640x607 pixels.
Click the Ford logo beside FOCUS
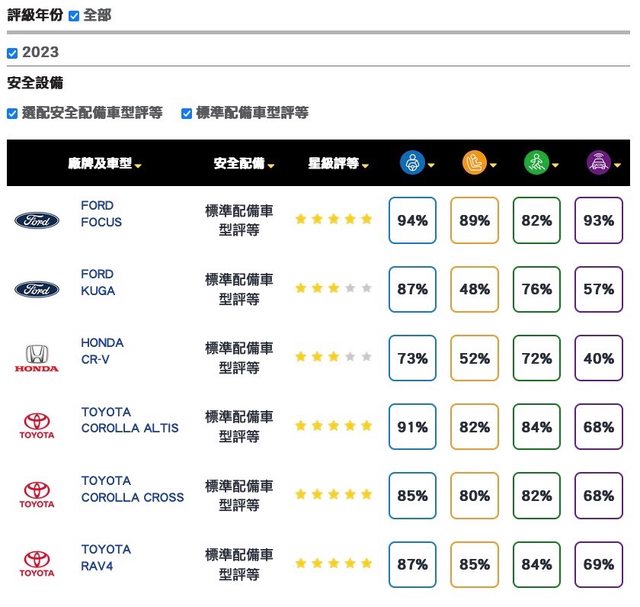(37, 220)
